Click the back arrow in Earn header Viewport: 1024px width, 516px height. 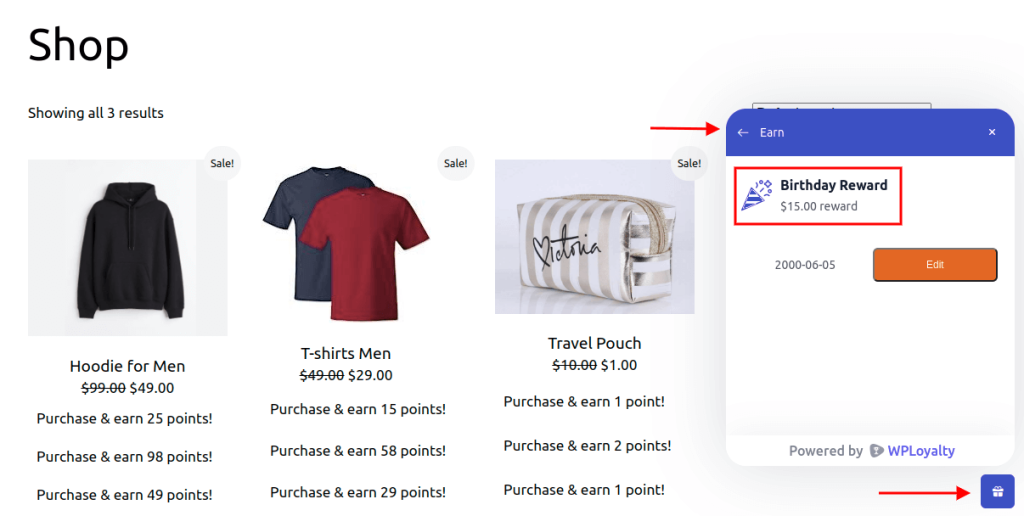(743, 133)
